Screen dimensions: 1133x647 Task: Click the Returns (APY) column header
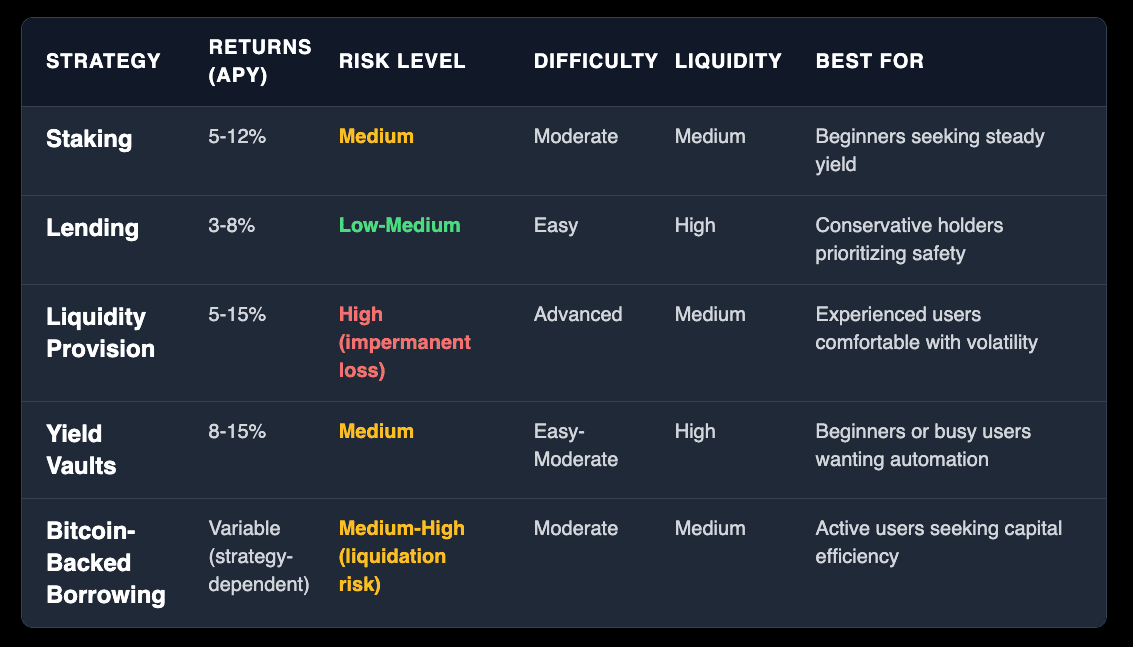pyautogui.click(x=260, y=61)
